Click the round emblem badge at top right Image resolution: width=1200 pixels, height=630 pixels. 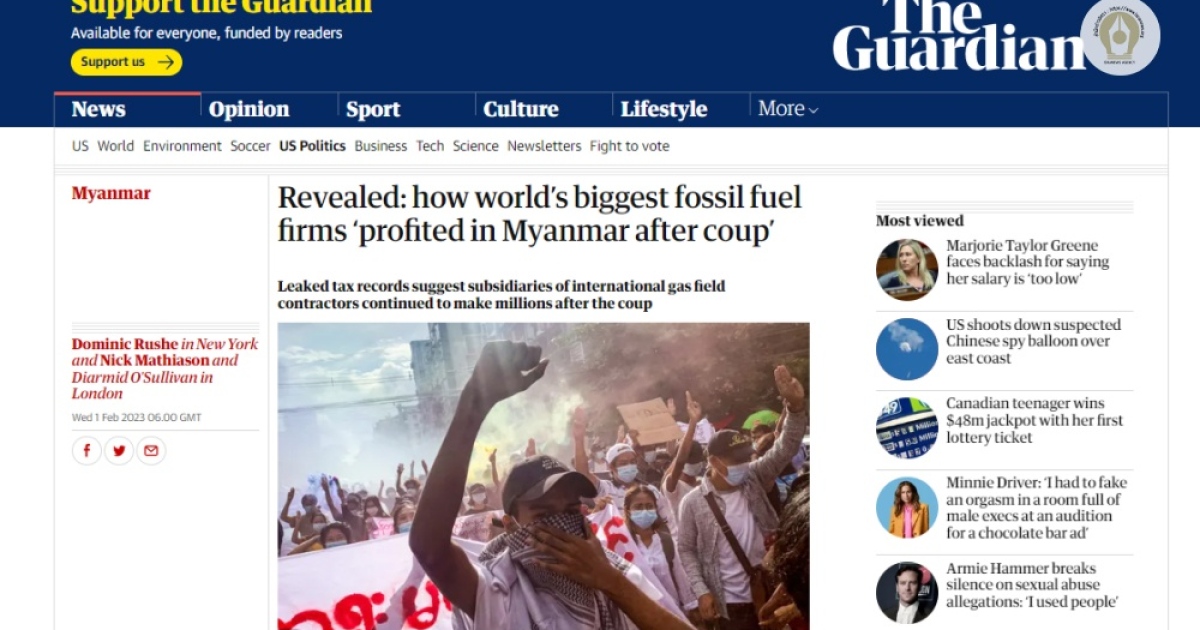pos(1120,36)
